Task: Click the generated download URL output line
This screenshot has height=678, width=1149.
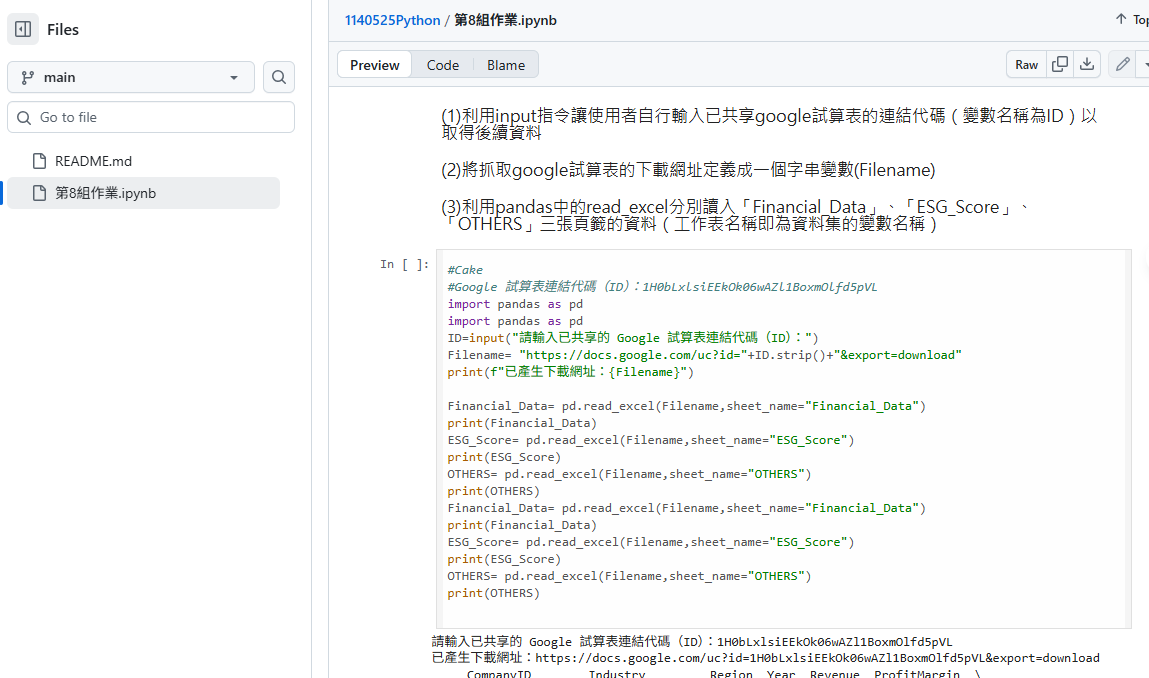Action: pyautogui.click(x=766, y=658)
